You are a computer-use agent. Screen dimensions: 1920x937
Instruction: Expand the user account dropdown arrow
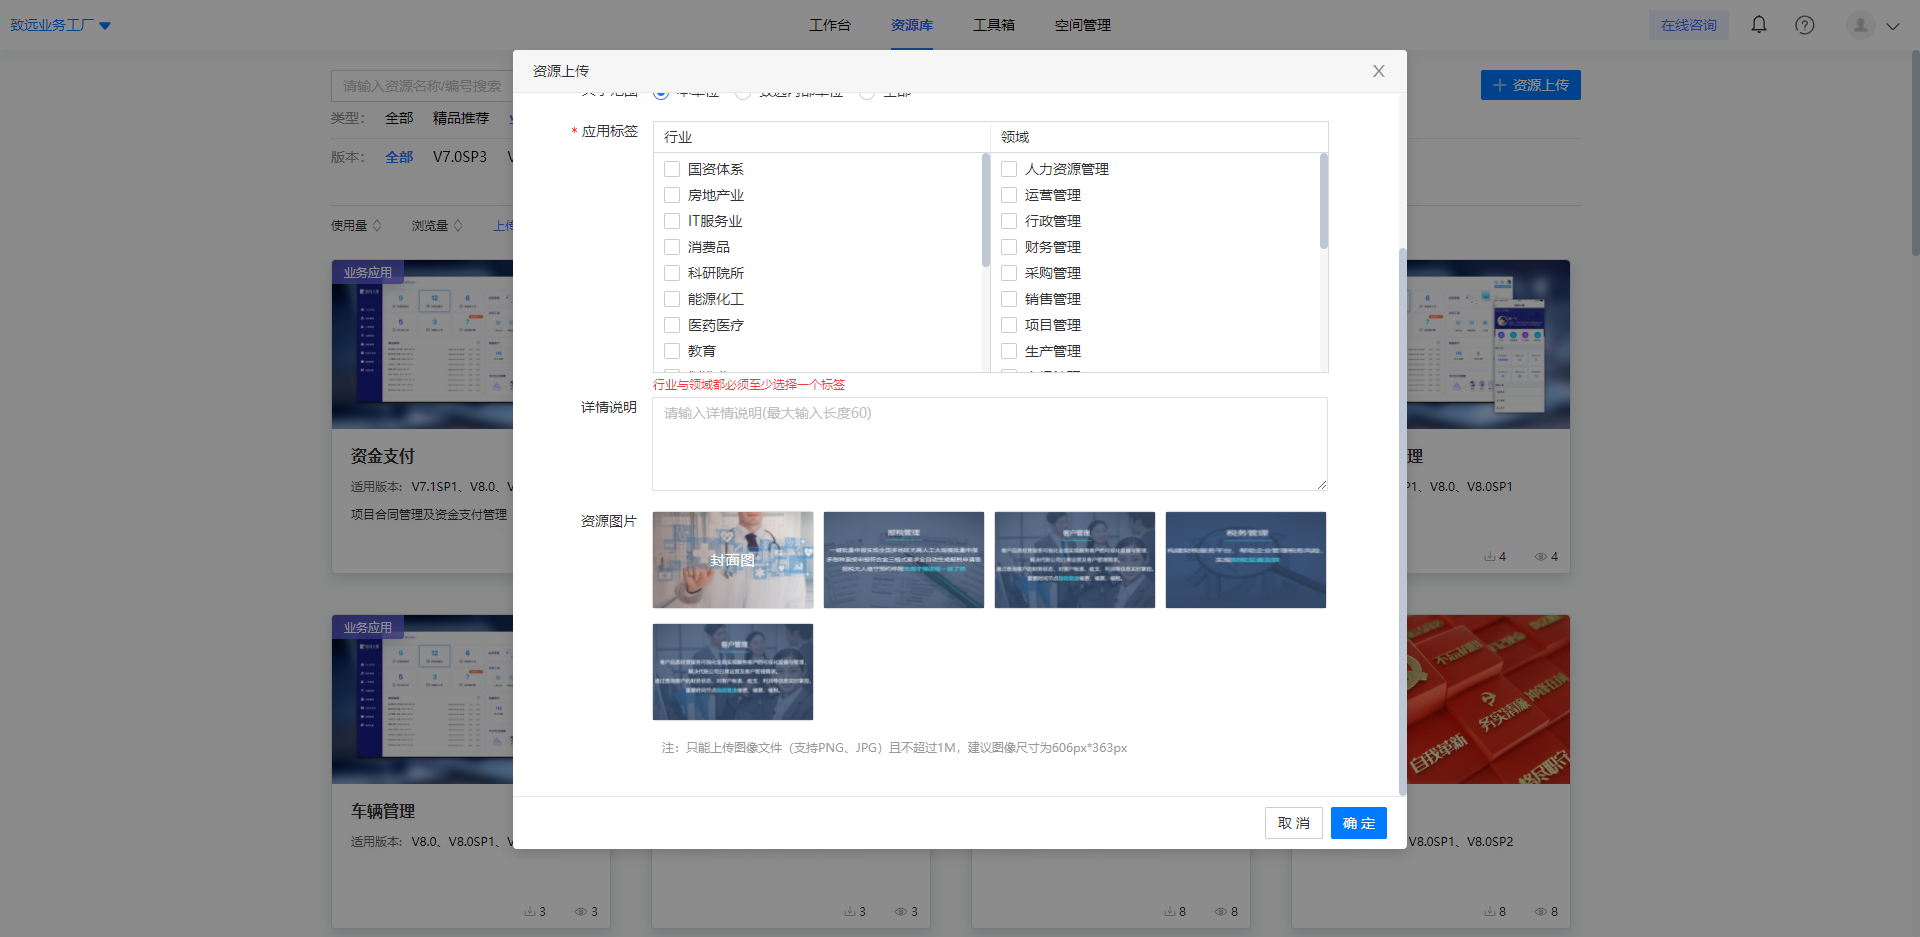1893,26
